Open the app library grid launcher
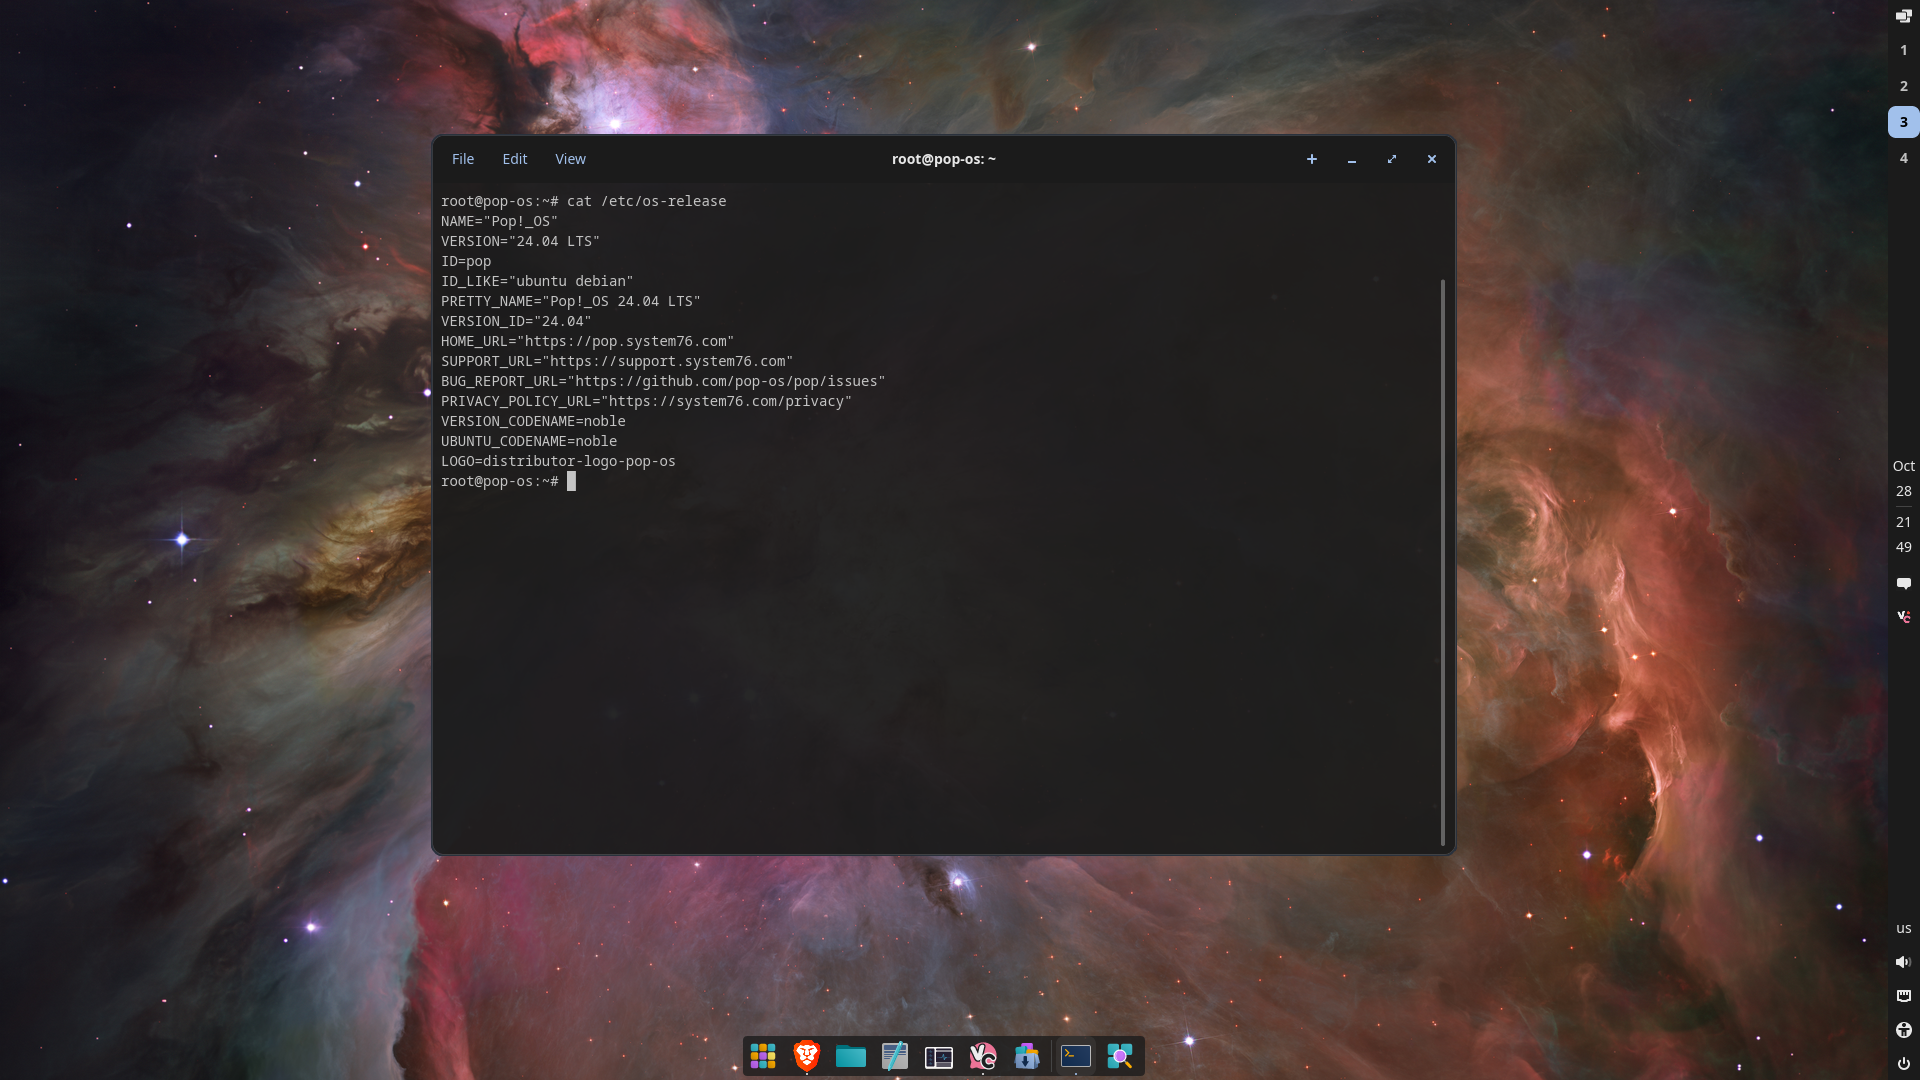Image resolution: width=1920 pixels, height=1080 pixels. pos(763,1056)
